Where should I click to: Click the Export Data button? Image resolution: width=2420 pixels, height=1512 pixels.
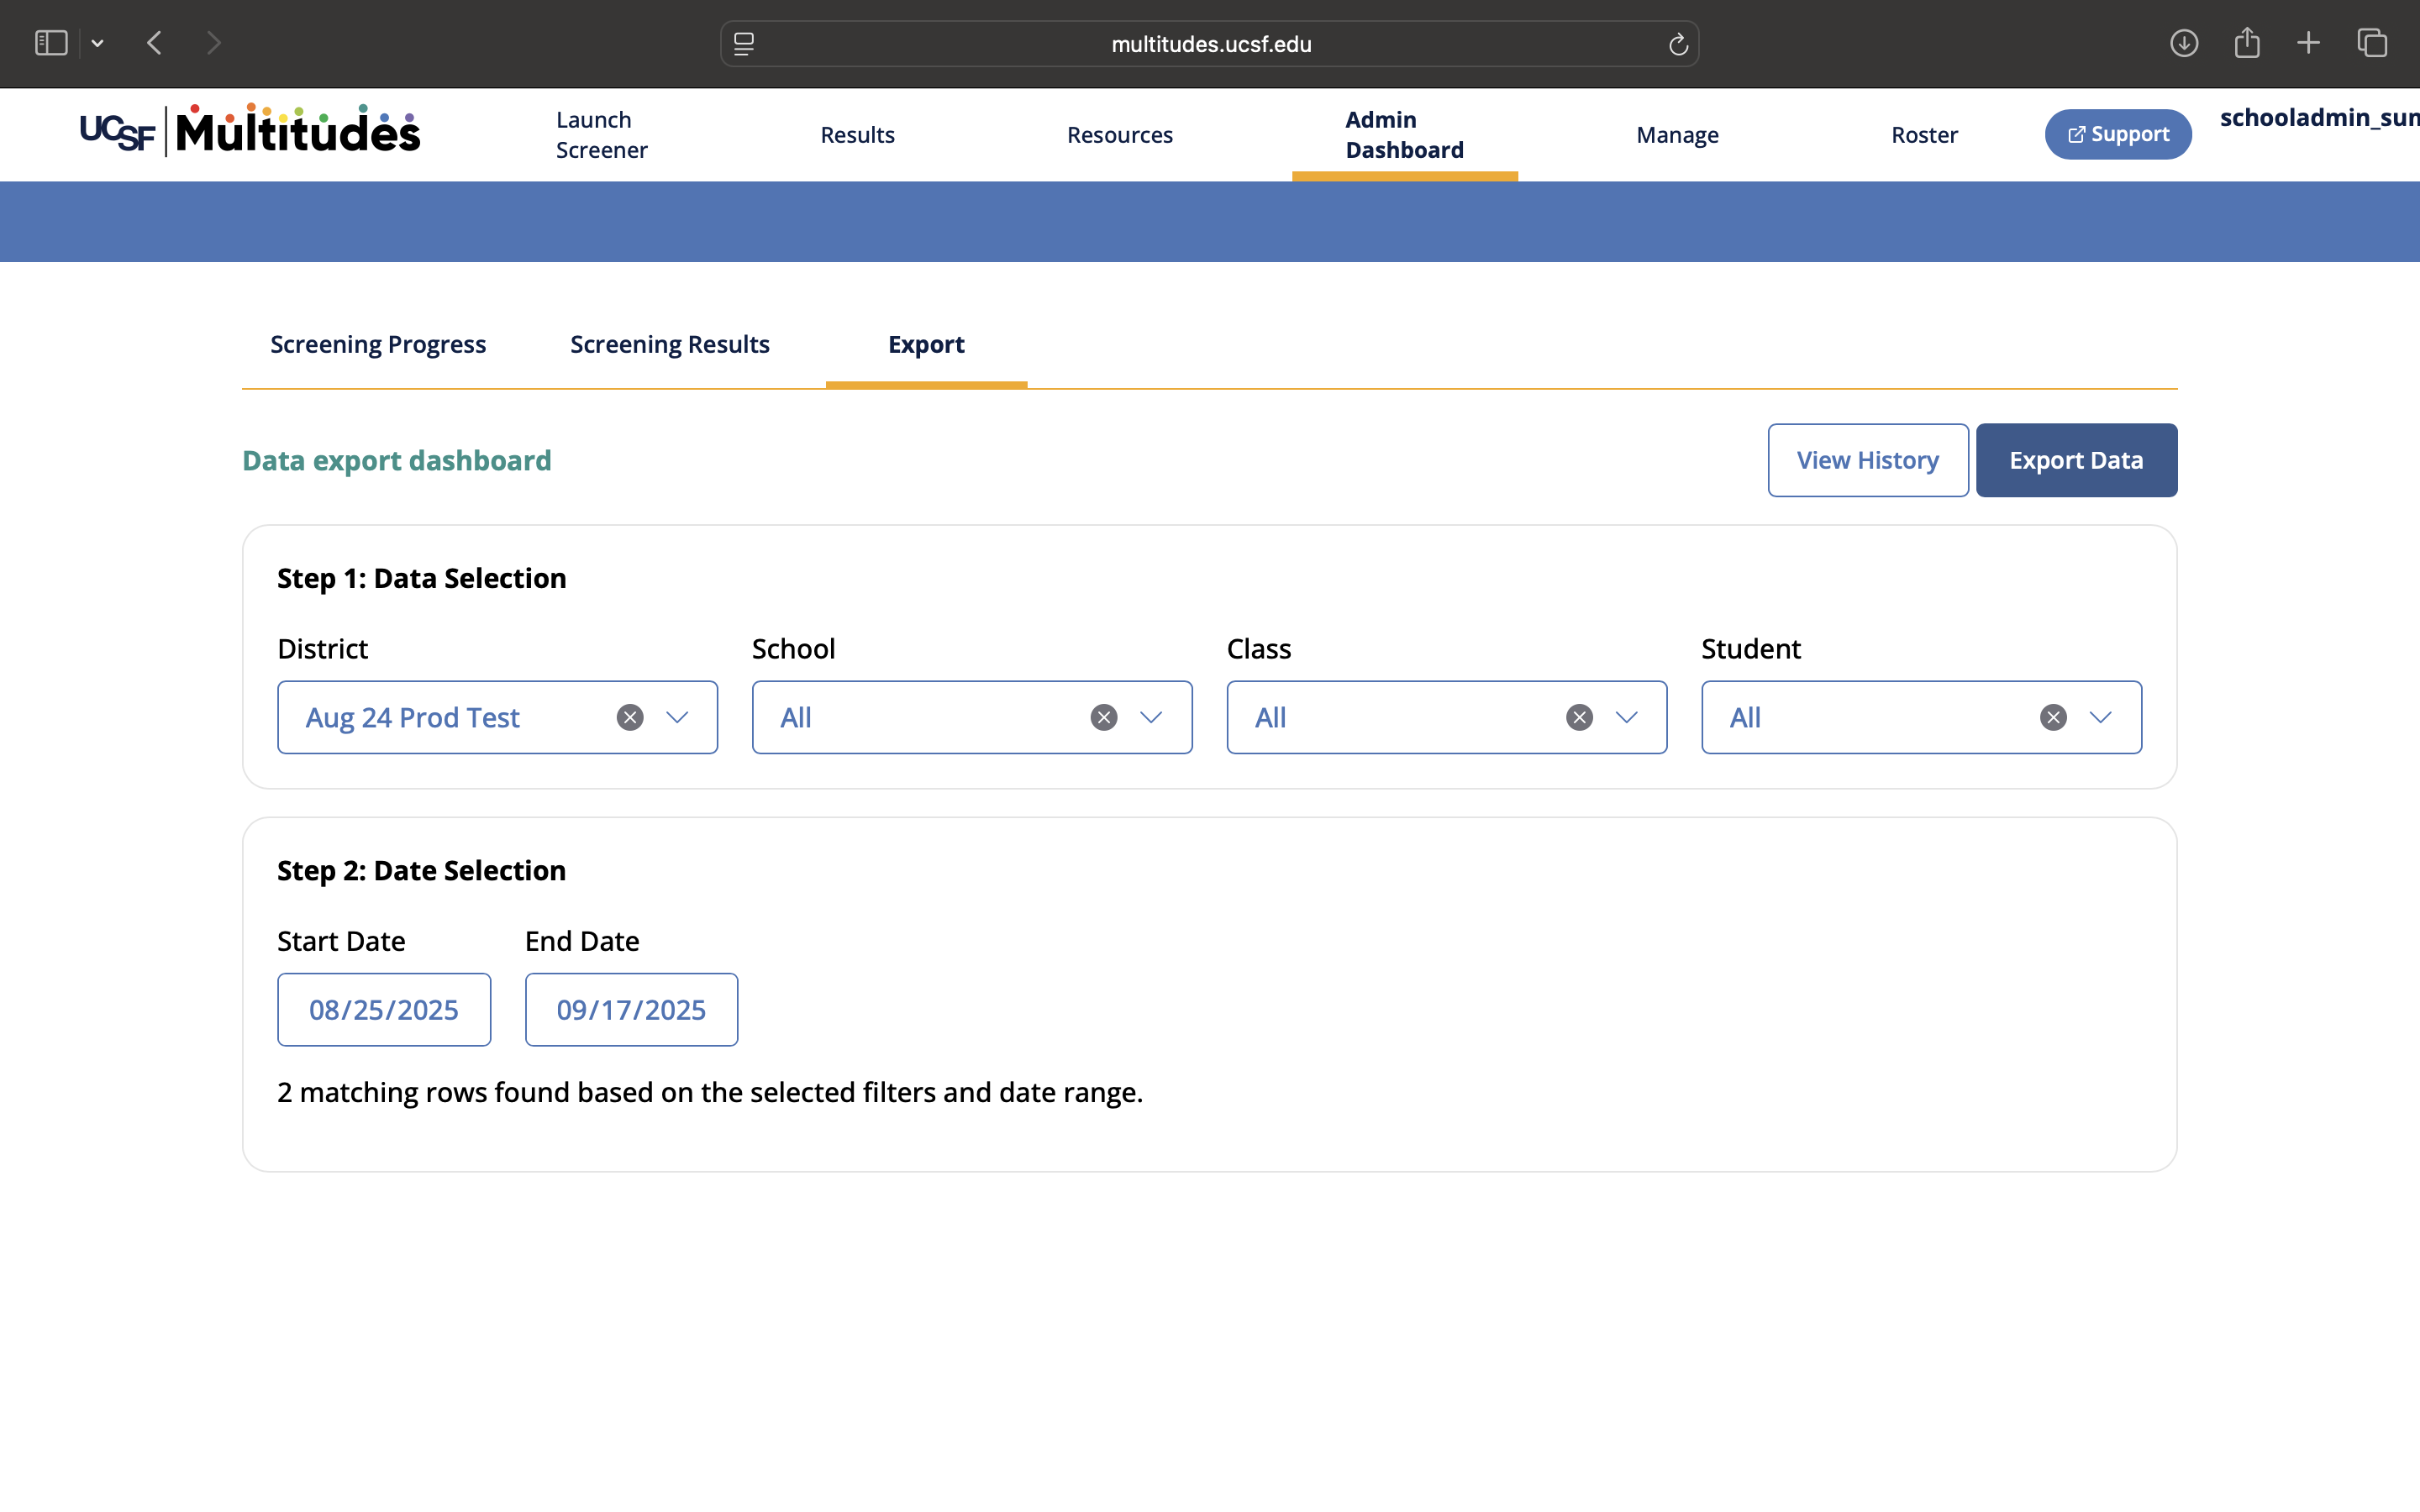(2076, 460)
